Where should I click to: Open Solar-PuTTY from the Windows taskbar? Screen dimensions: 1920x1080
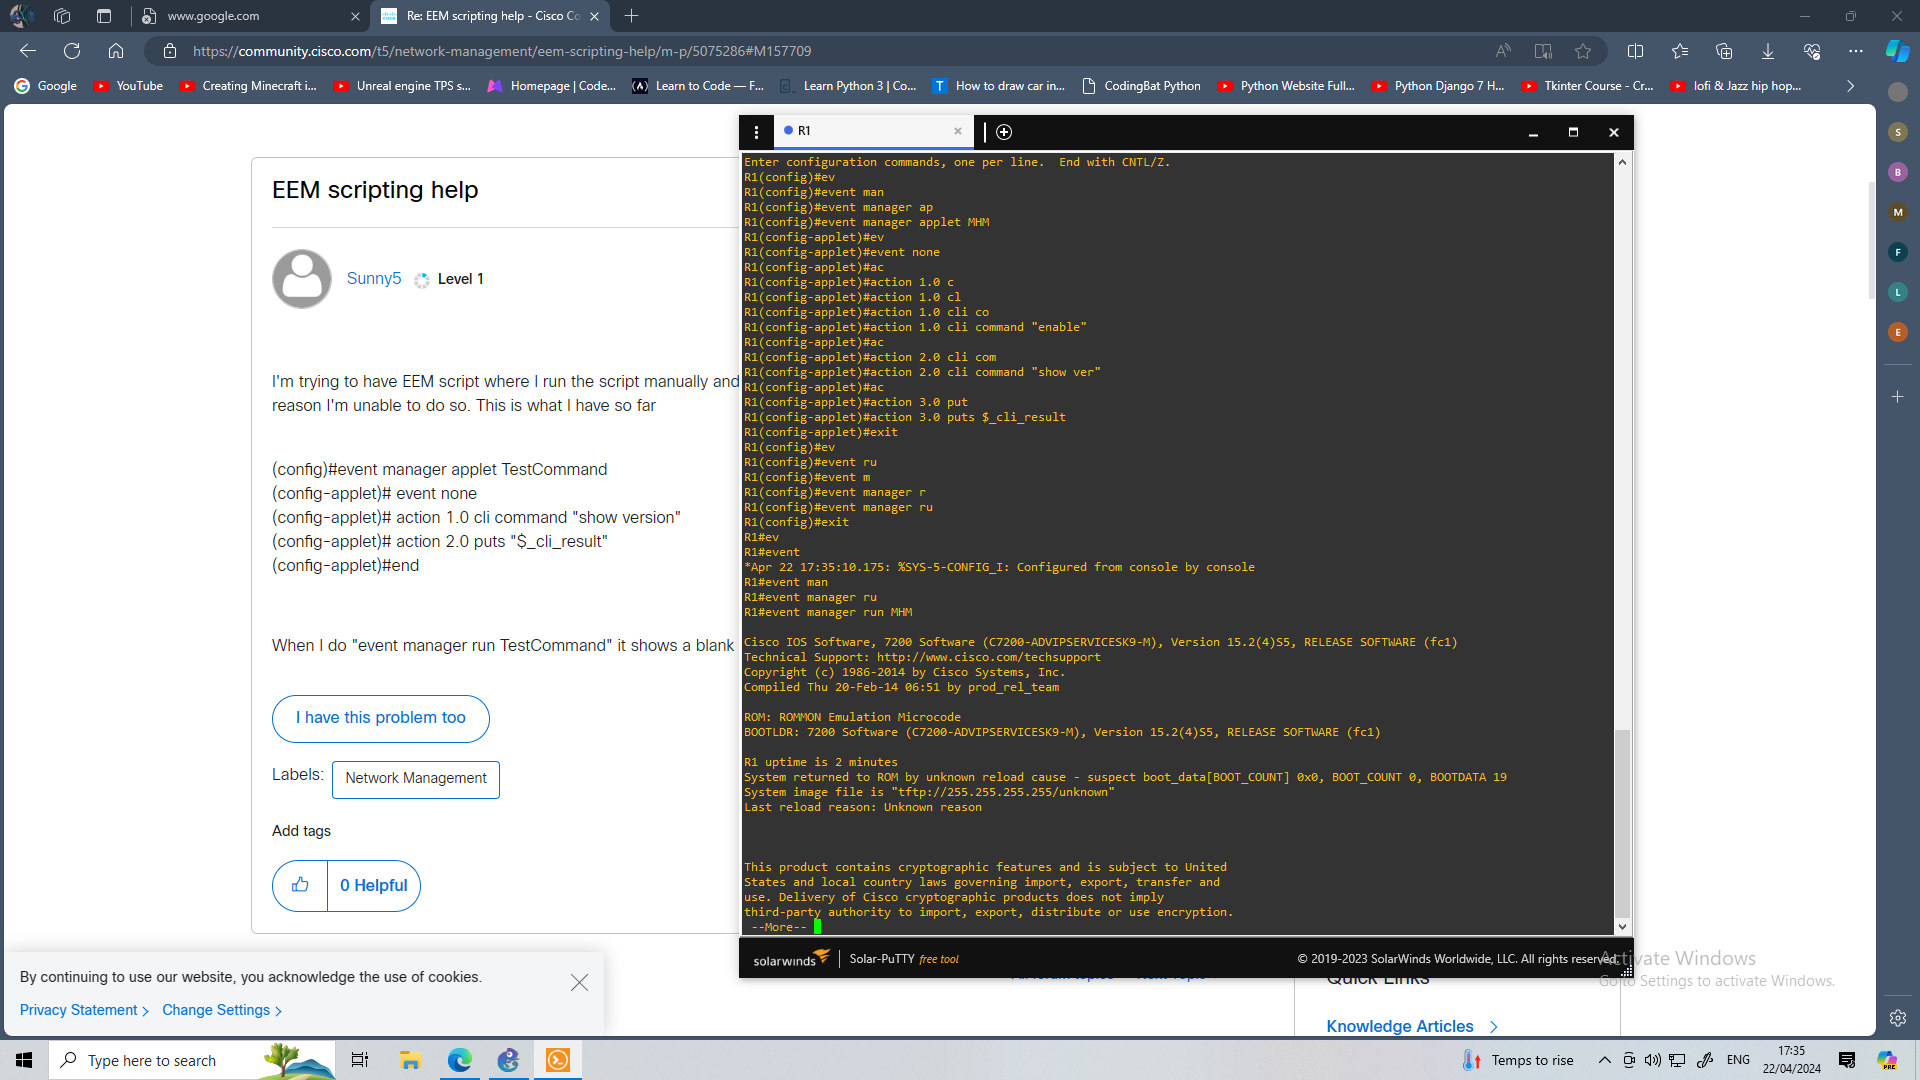558,1060
